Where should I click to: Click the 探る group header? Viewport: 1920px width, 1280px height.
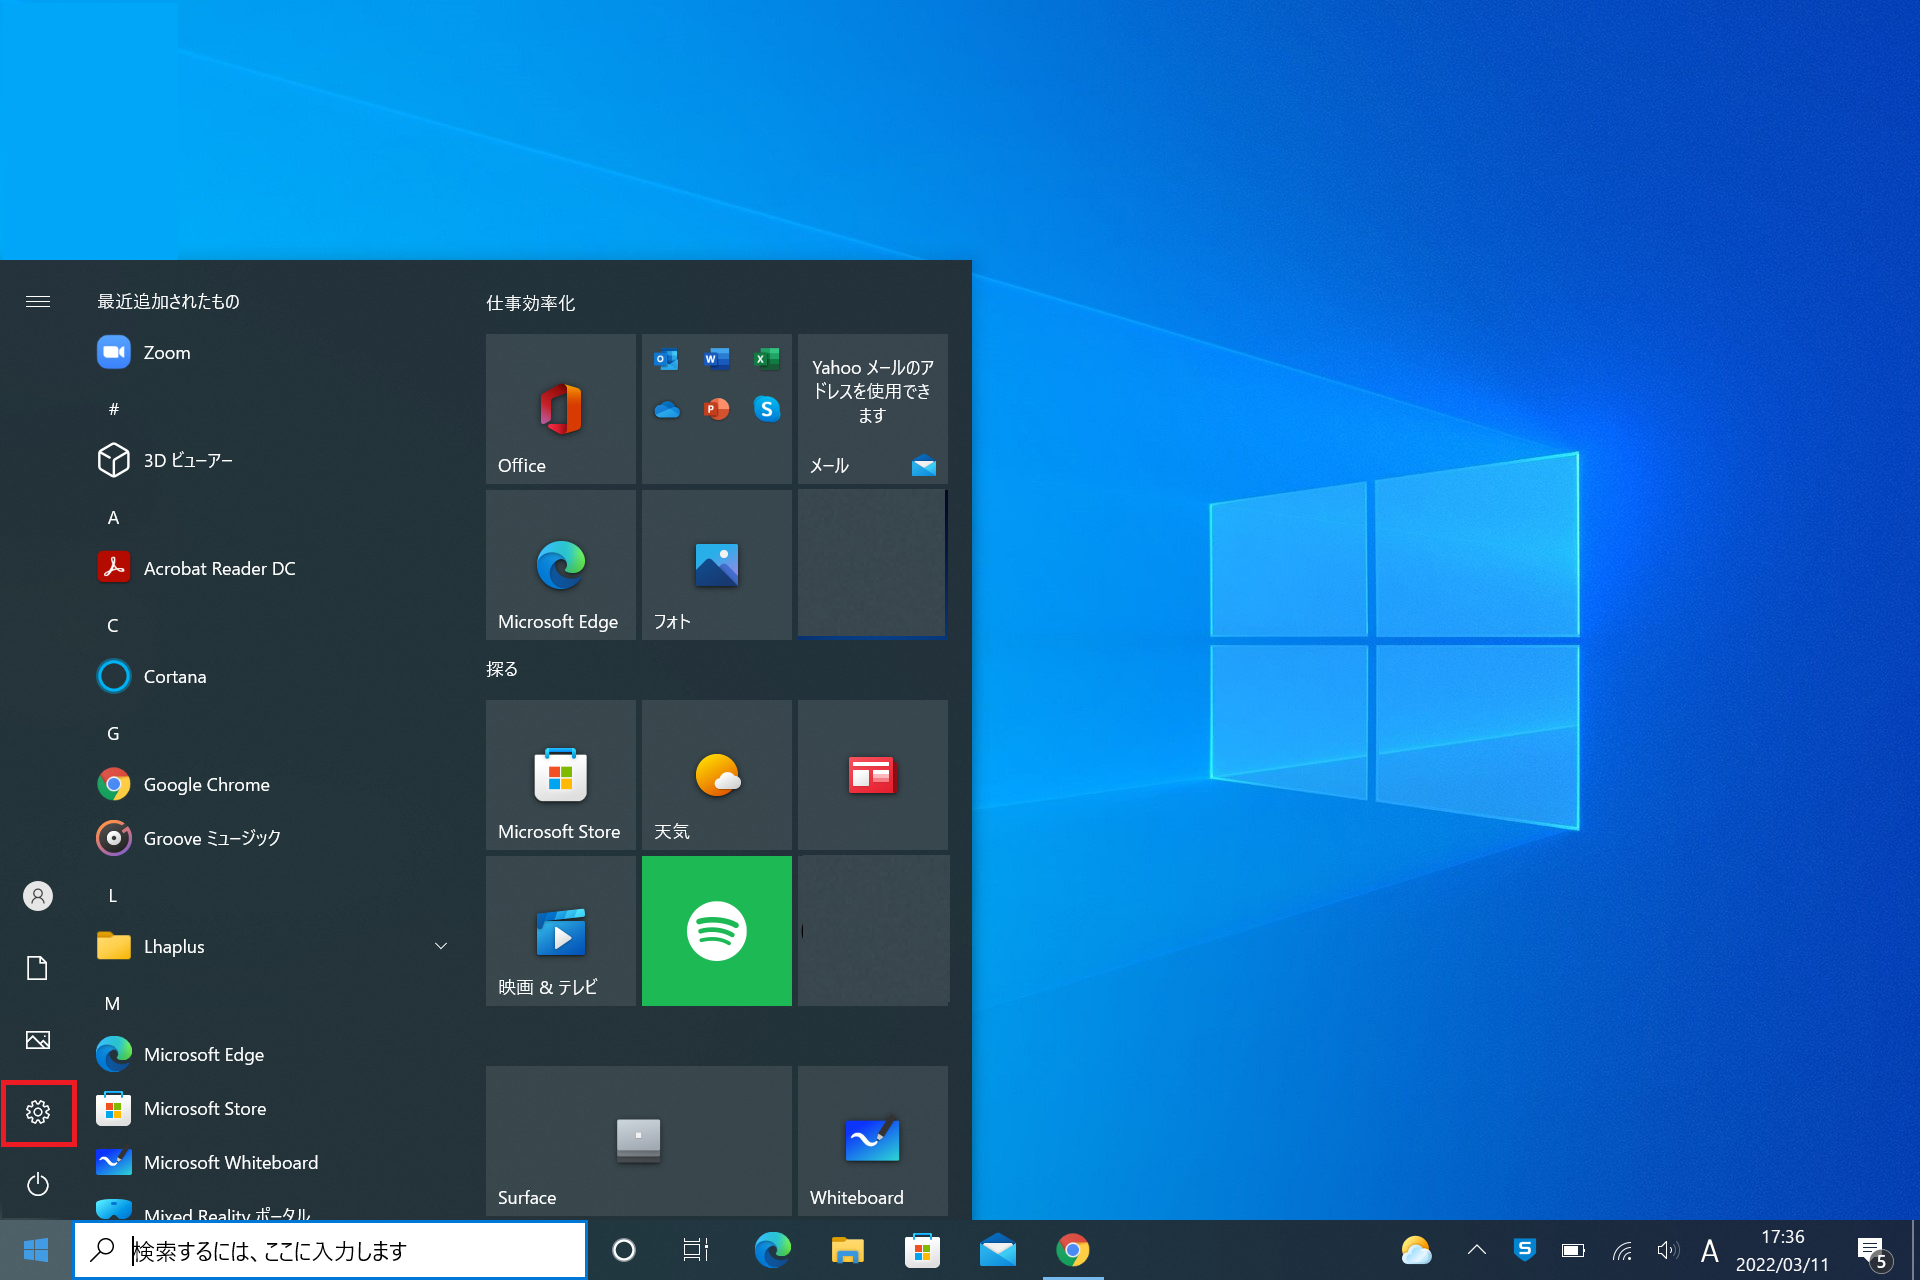[x=502, y=669]
